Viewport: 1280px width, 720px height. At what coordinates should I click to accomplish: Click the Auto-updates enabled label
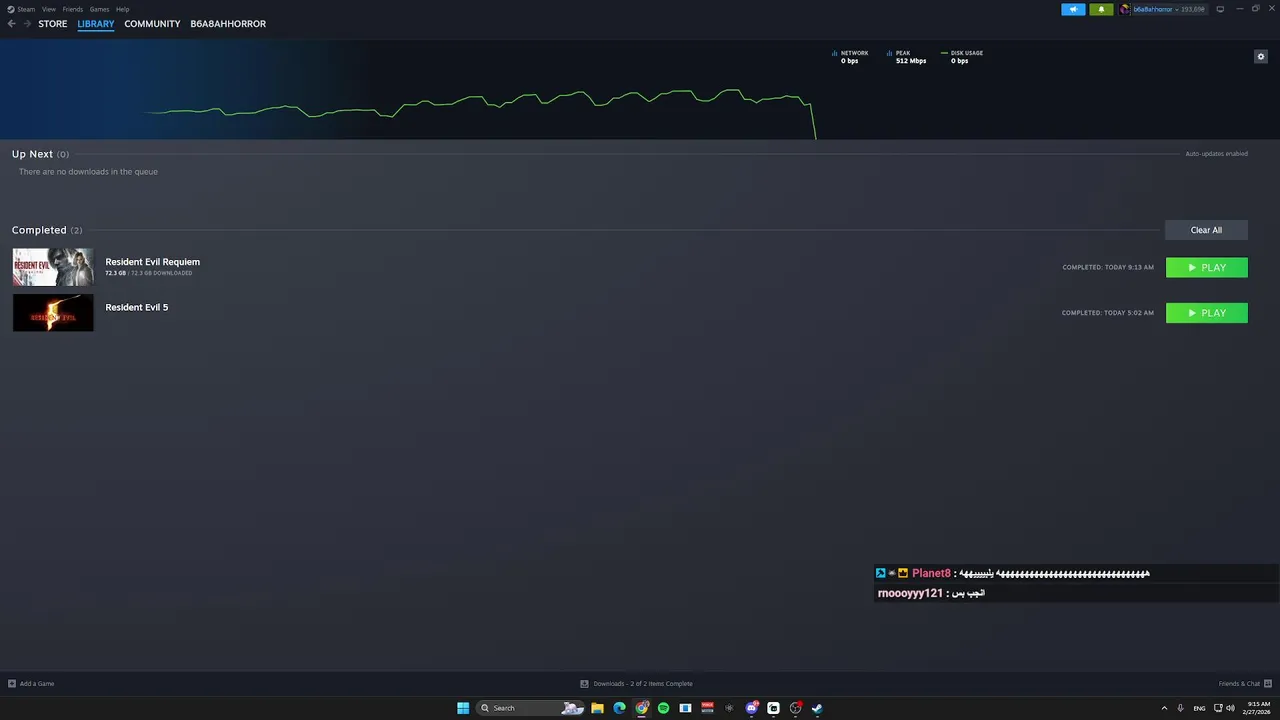point(1216,154)
